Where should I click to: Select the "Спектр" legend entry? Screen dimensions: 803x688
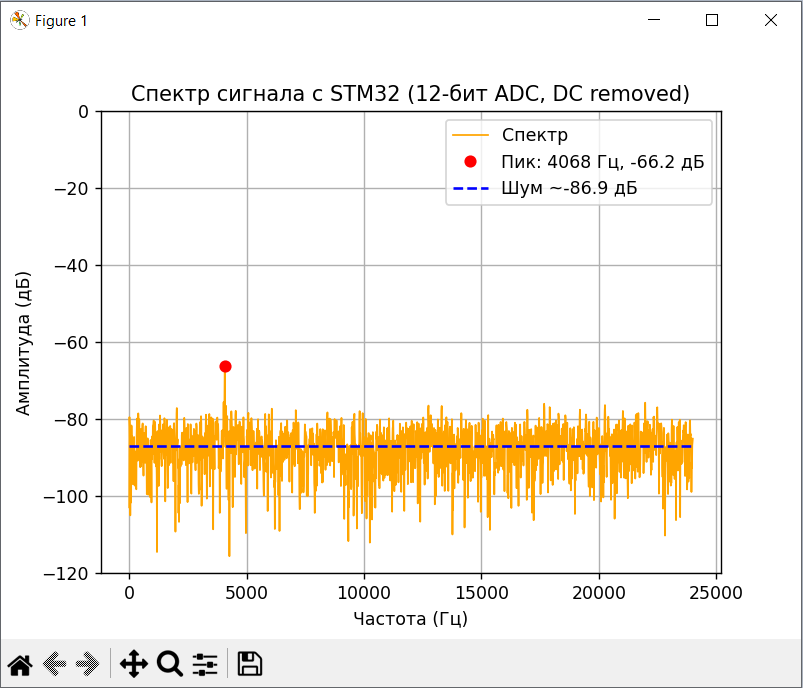coord(534,135)
